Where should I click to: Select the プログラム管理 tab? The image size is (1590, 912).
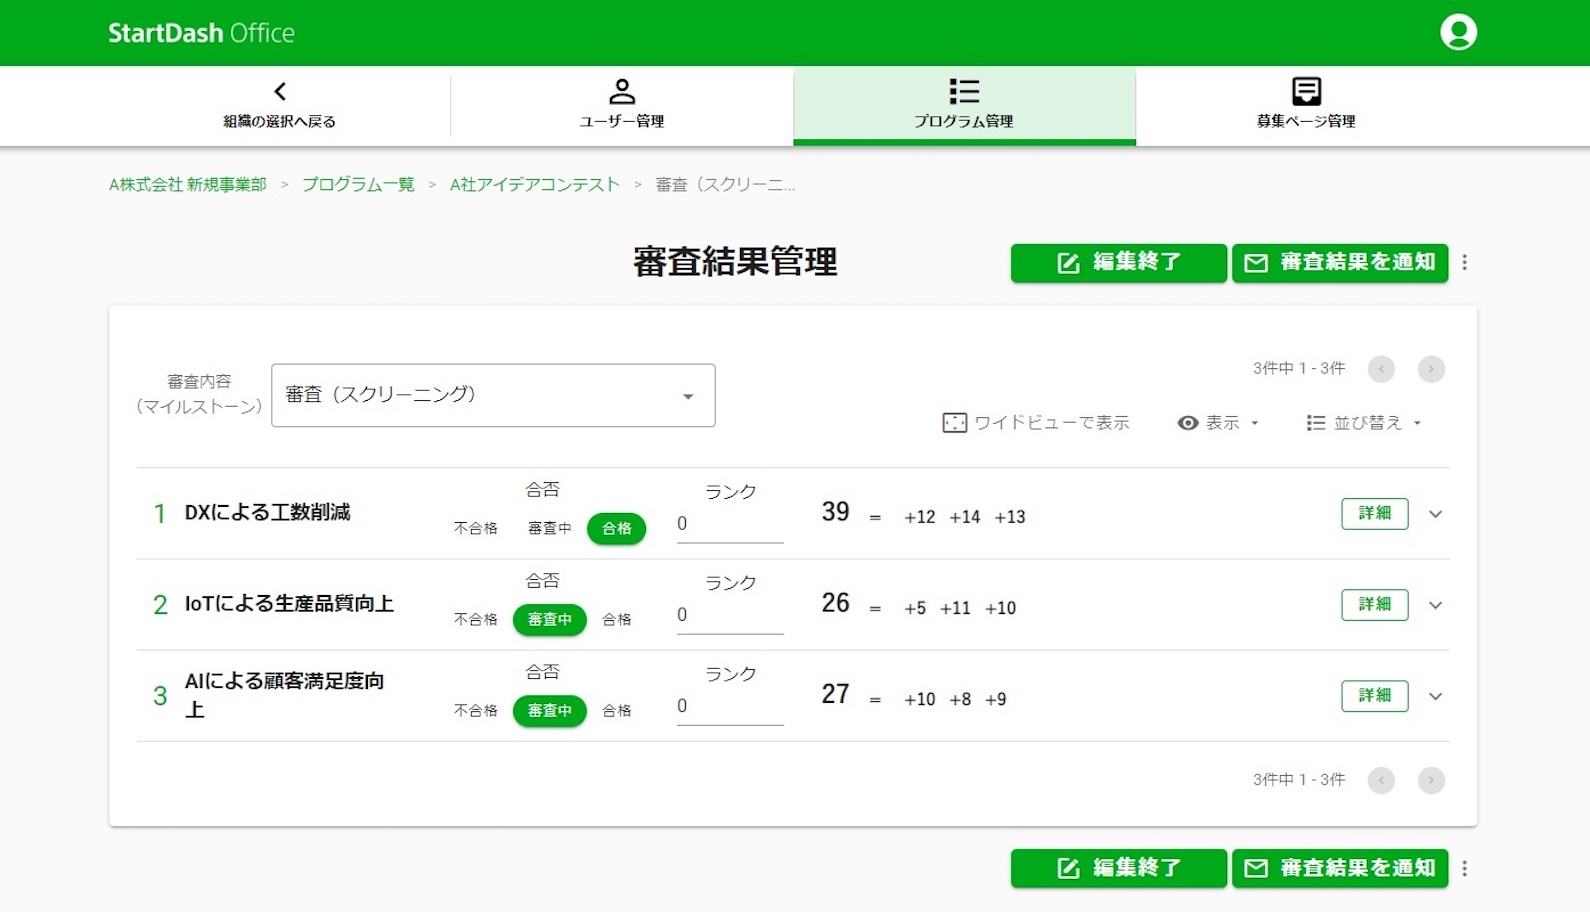pos(964,105)
